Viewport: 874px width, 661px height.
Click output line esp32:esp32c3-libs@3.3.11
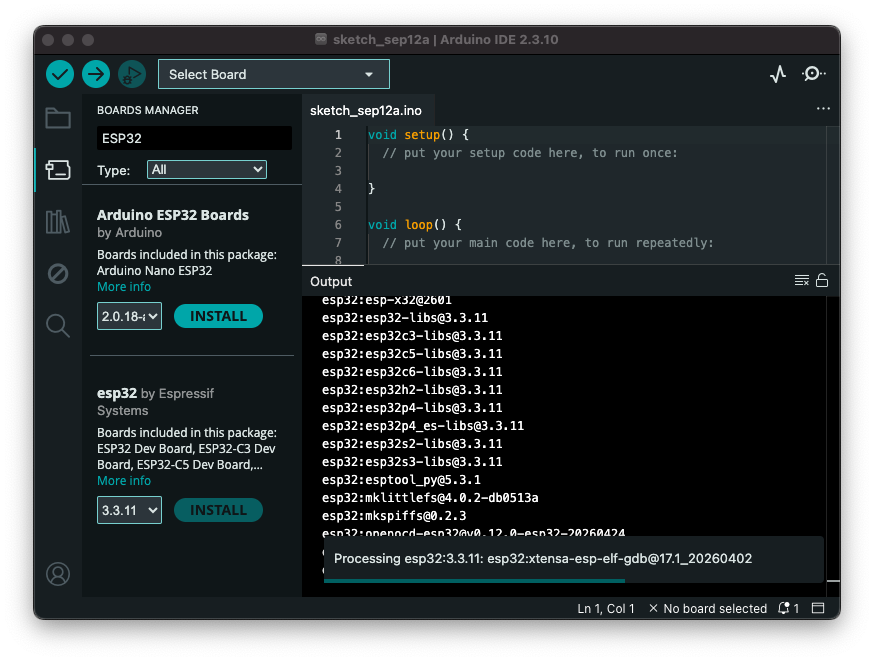412,336
